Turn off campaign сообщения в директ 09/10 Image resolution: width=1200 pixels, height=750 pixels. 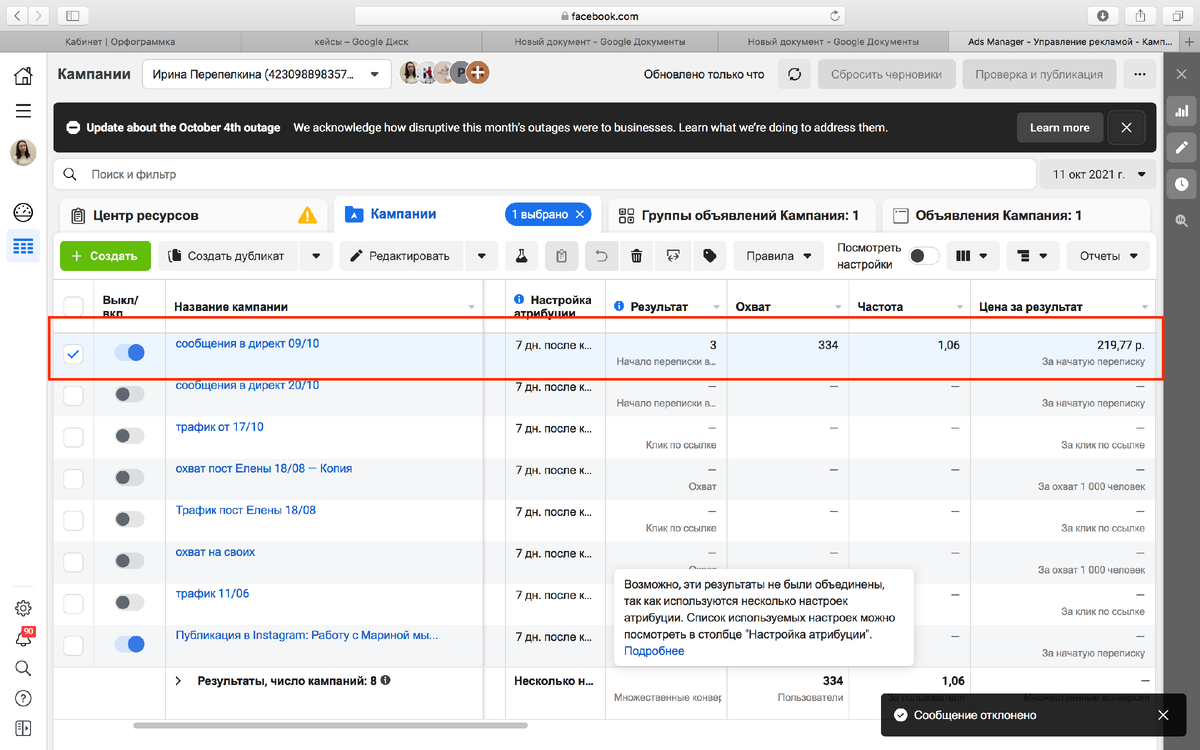coord(130,352)
